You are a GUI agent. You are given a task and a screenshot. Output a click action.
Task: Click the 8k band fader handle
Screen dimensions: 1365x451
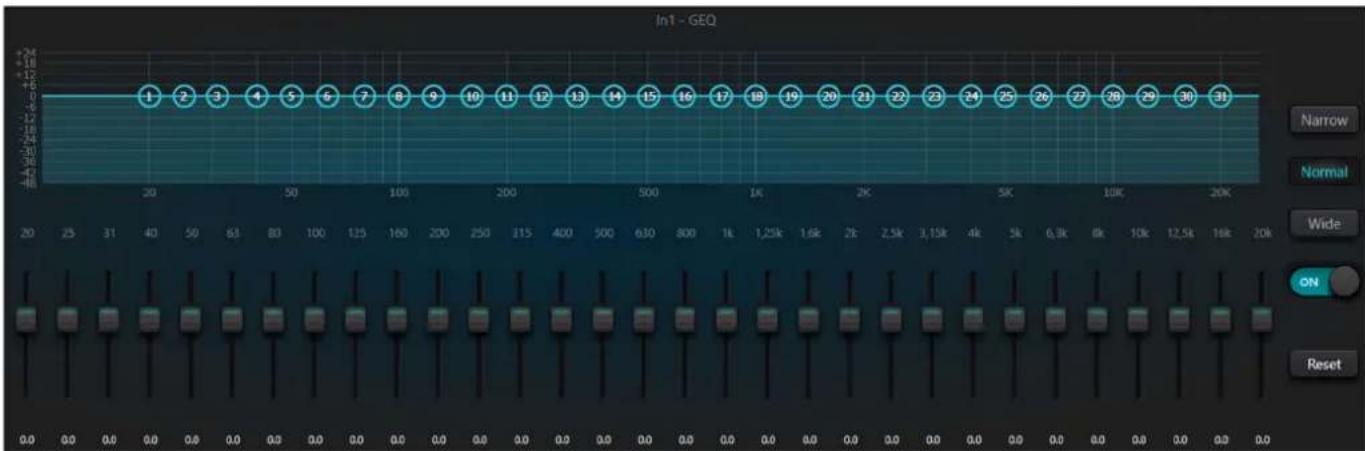tap(1097, 320)
